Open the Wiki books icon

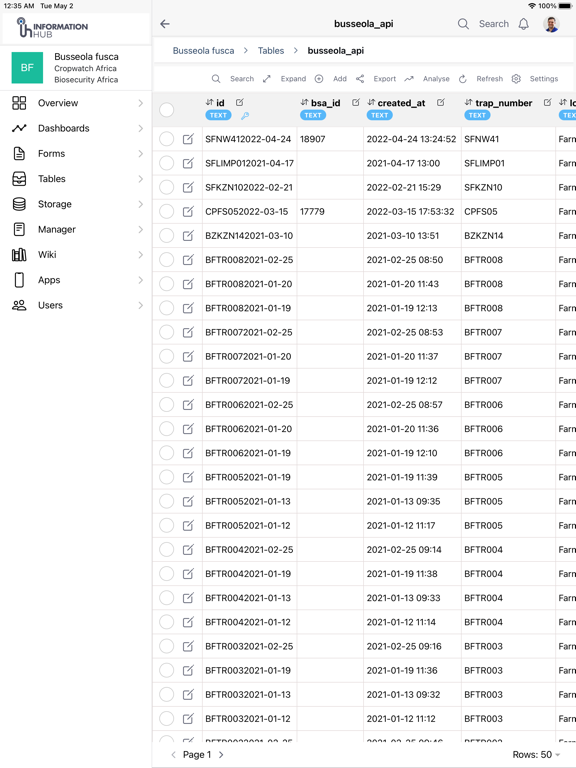[19, 255]
